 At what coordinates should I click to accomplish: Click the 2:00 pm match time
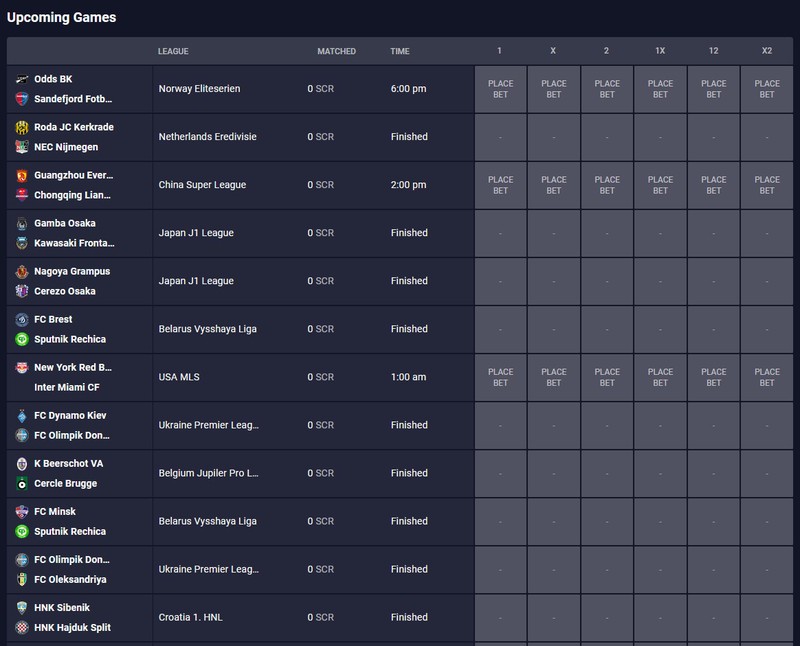408,185
